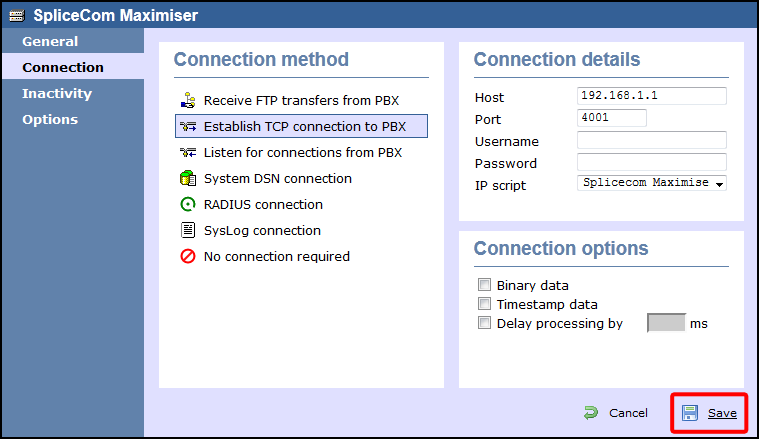
Task: Go to the Options tab
Action: coord(50,120)
